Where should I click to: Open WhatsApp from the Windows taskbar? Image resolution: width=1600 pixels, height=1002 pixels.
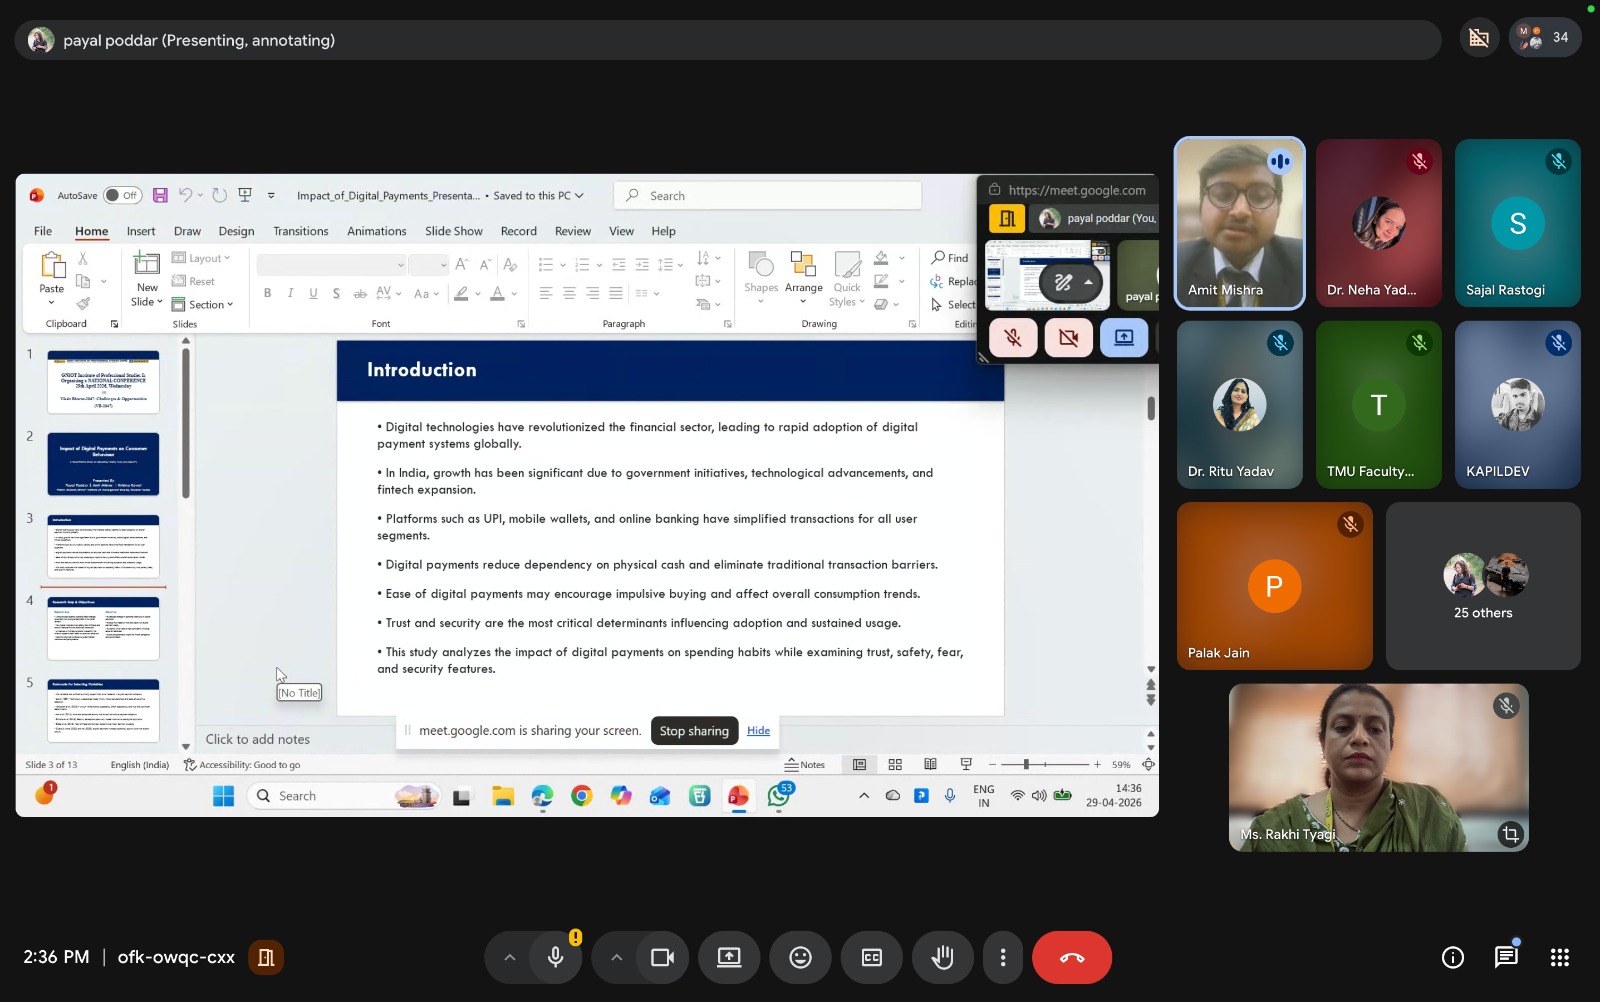779,796
